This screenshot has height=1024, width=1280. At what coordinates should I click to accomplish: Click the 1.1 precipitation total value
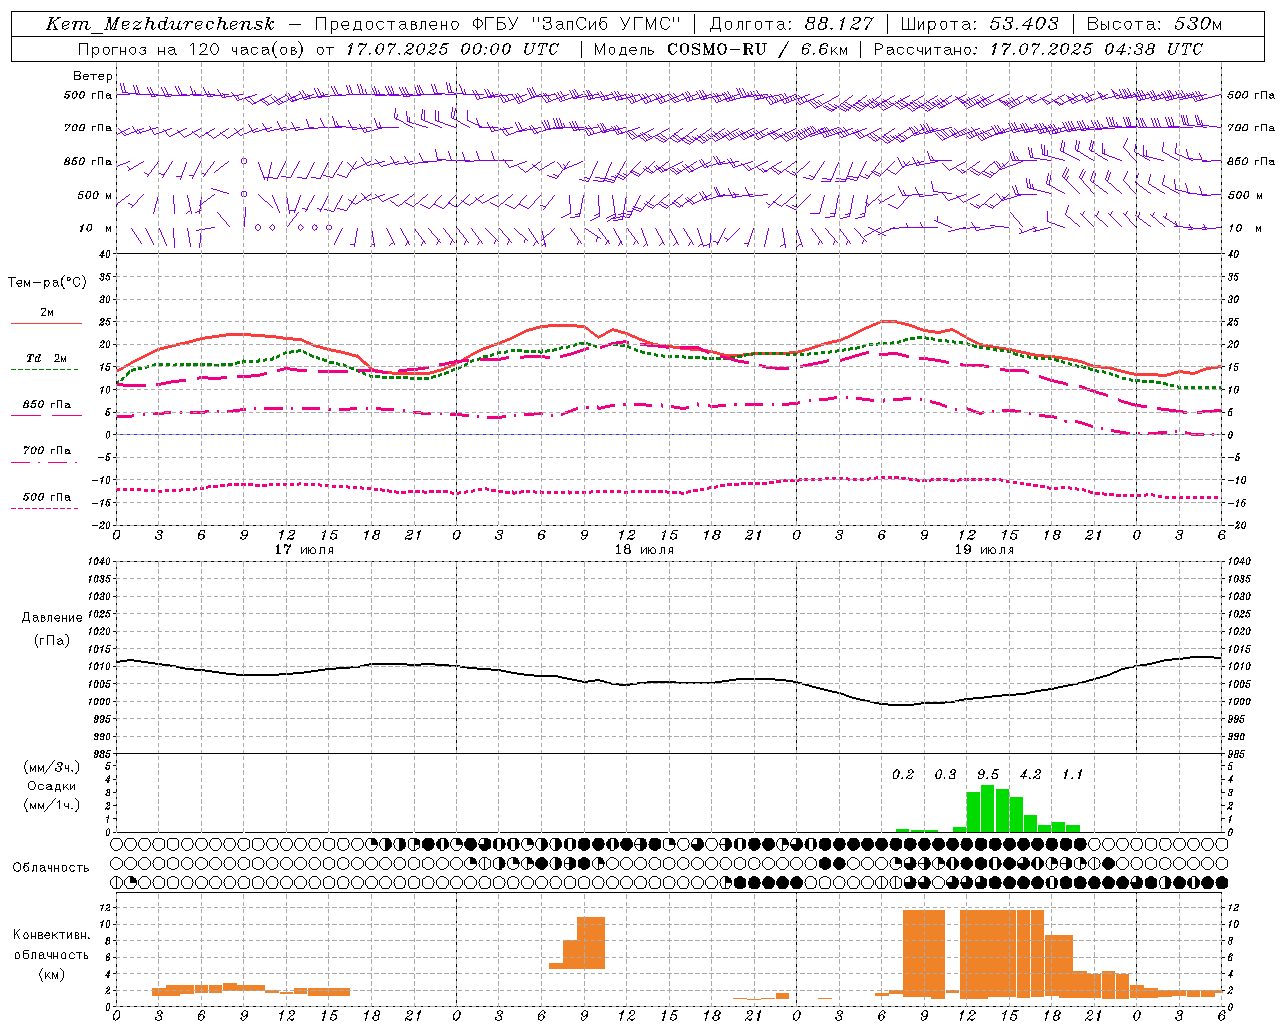(1072, 775)
